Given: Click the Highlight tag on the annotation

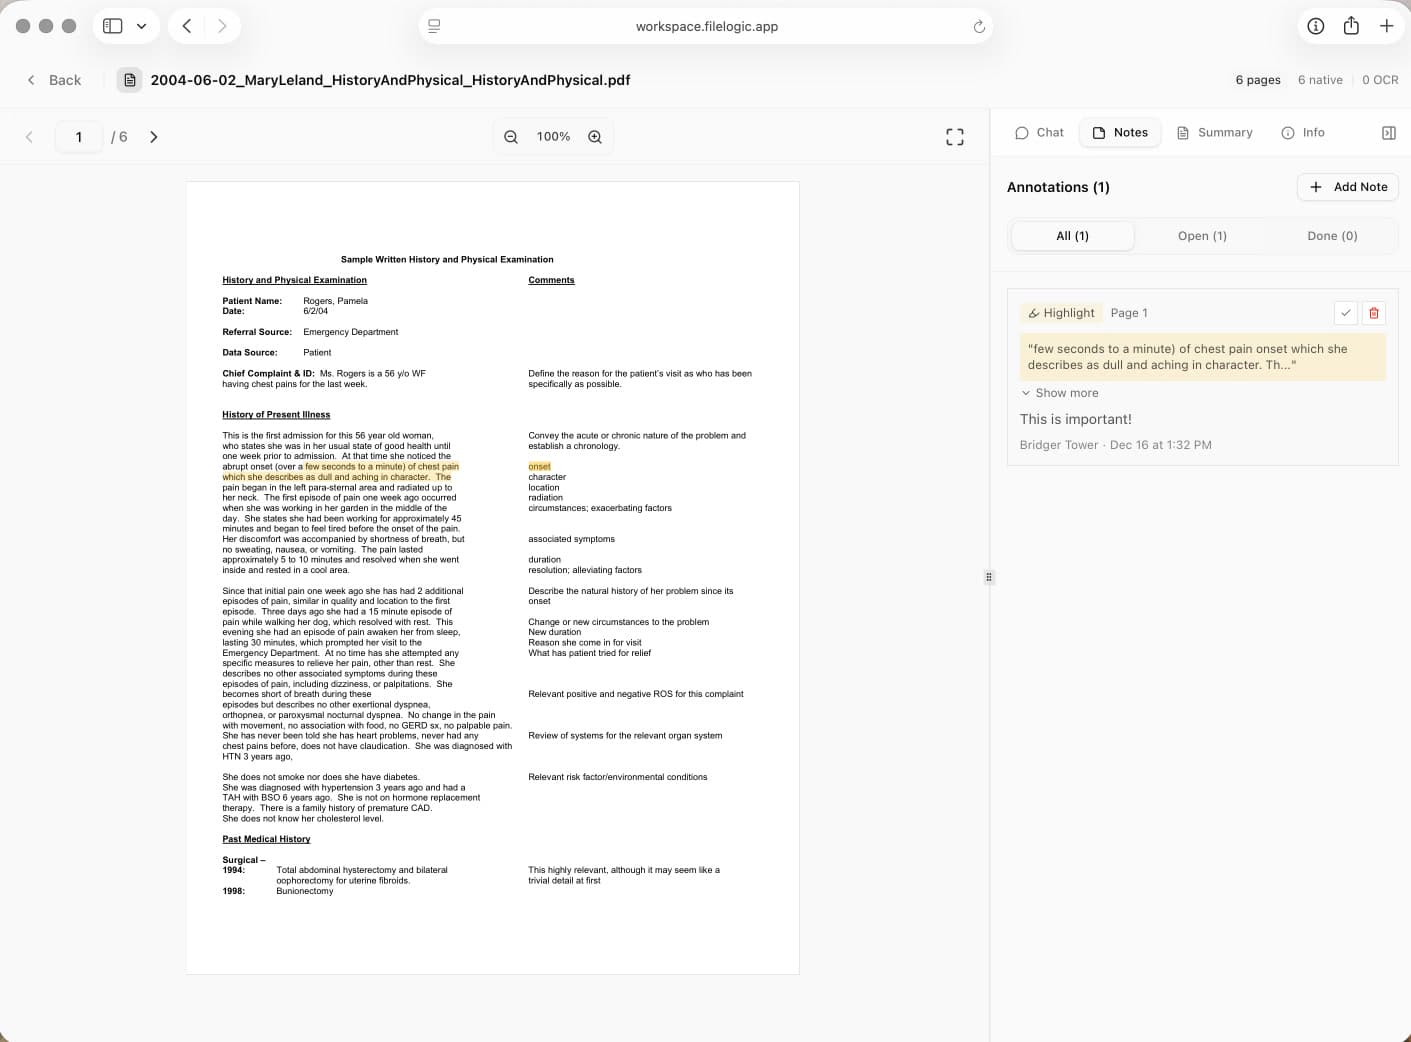Looking at the screenshot, I should tap(1061, 313).
